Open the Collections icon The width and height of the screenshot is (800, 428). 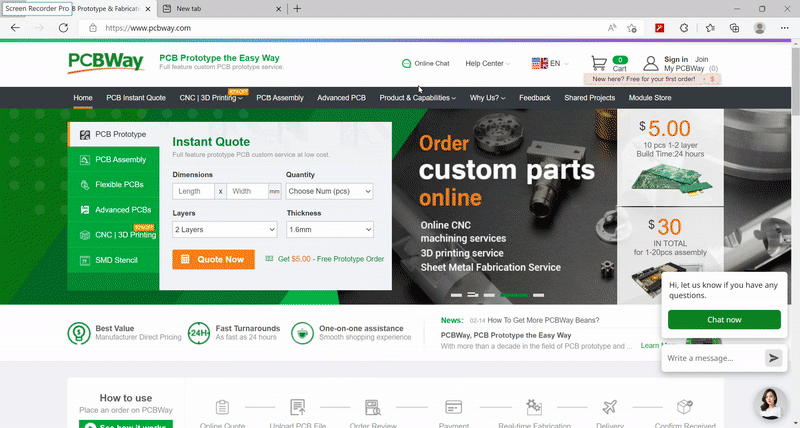[x=735, y=28]
